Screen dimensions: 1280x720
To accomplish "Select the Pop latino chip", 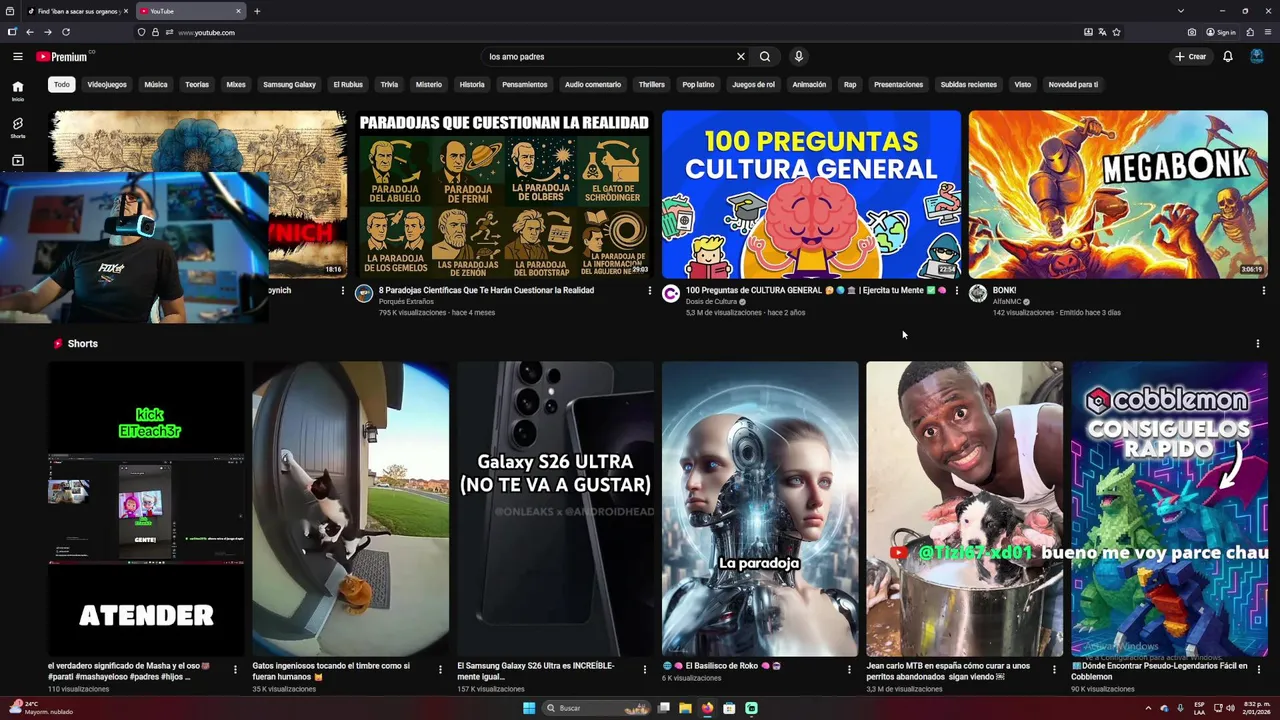I will [x=698, y=85].
